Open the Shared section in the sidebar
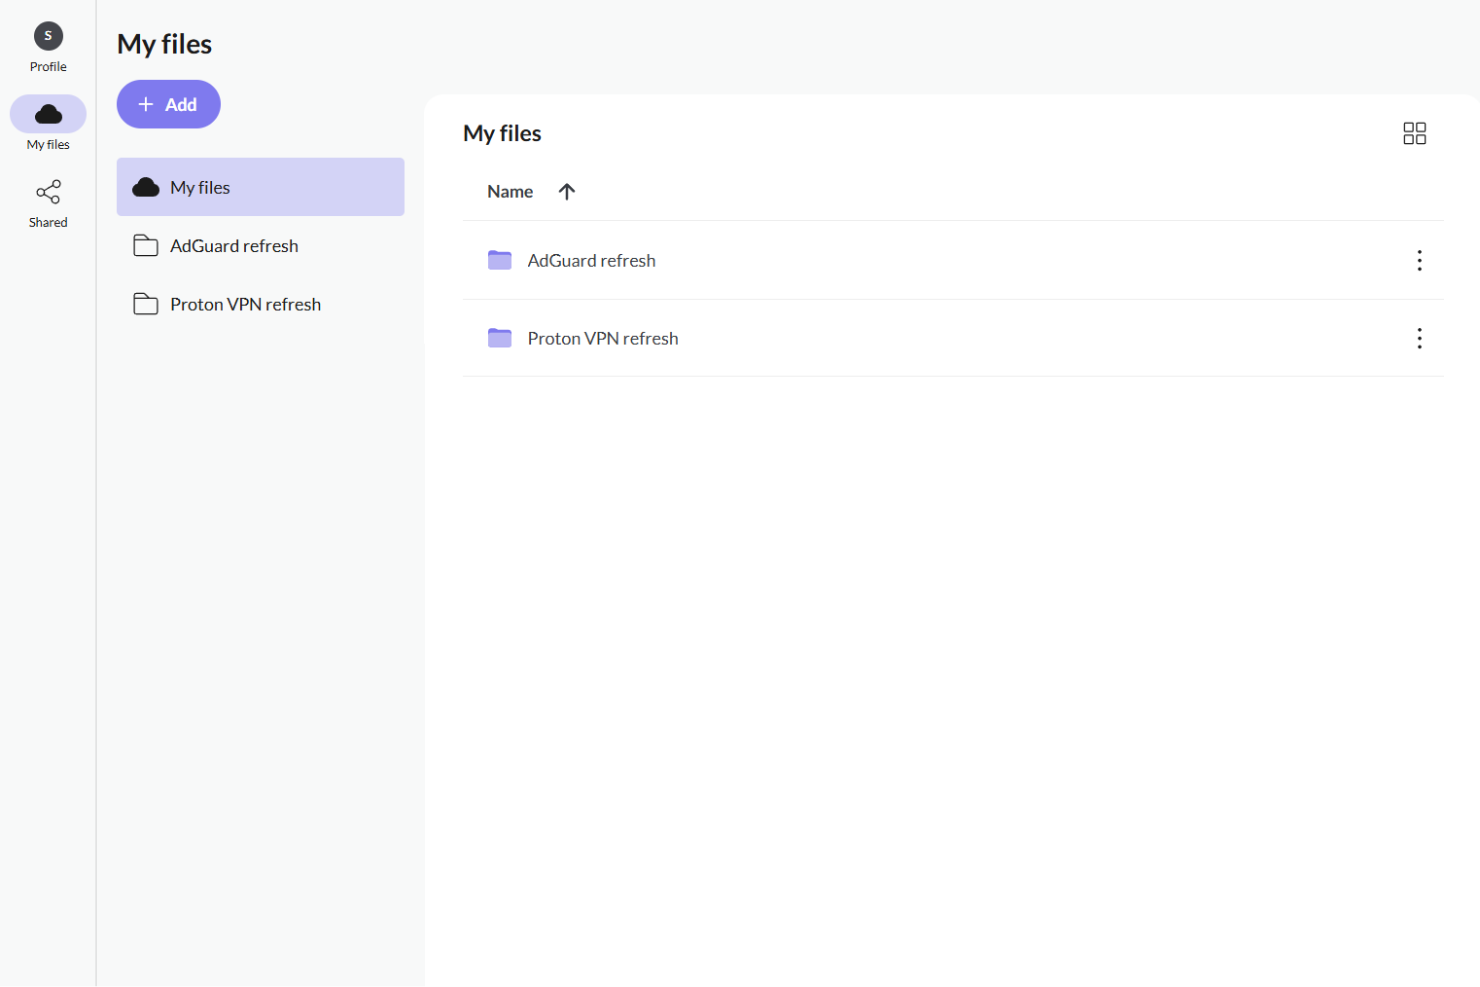1480x987 pixels. pyautogui.click(x=47, y=203)
